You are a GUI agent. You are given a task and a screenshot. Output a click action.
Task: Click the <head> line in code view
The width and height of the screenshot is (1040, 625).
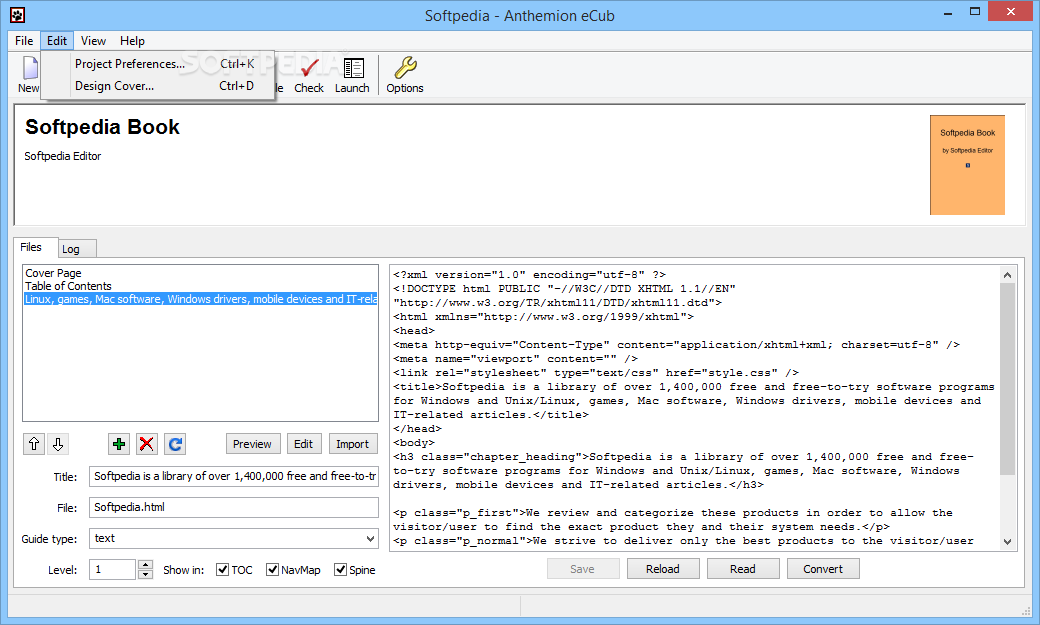click(414, 330)
